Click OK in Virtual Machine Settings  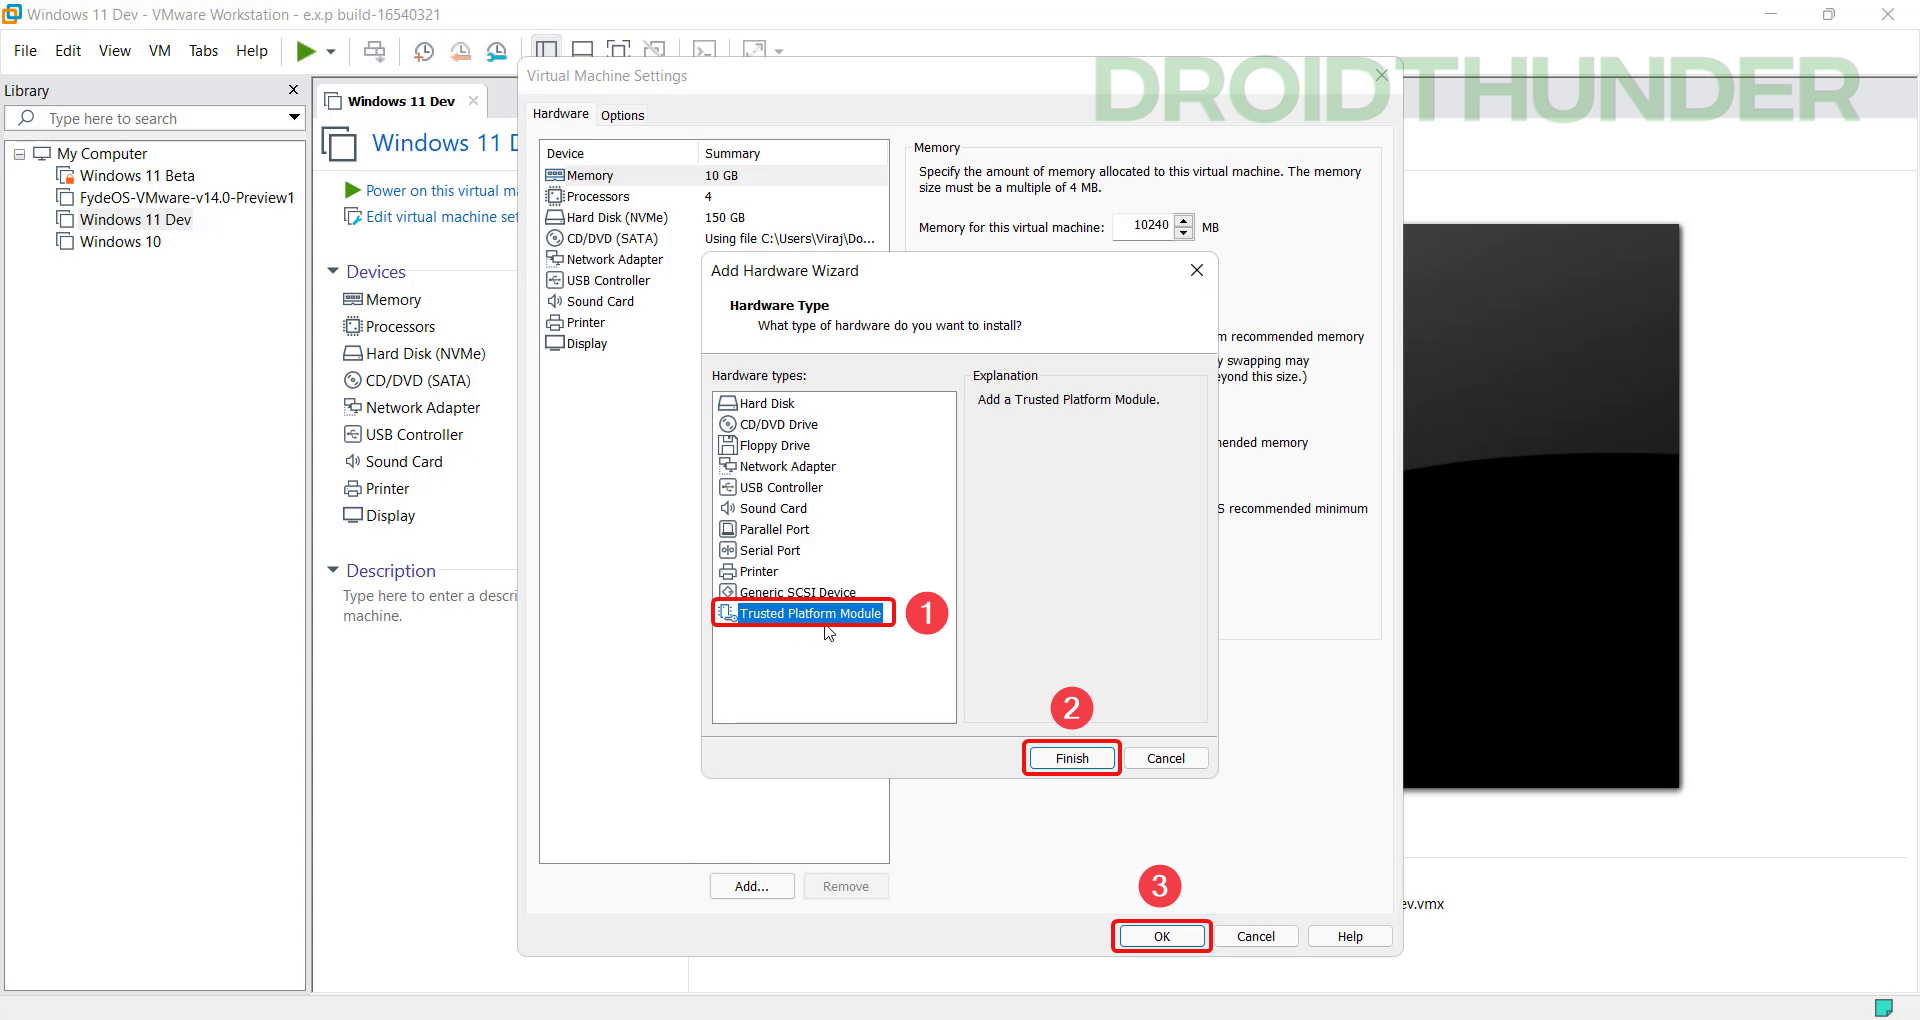[1162, 937]
